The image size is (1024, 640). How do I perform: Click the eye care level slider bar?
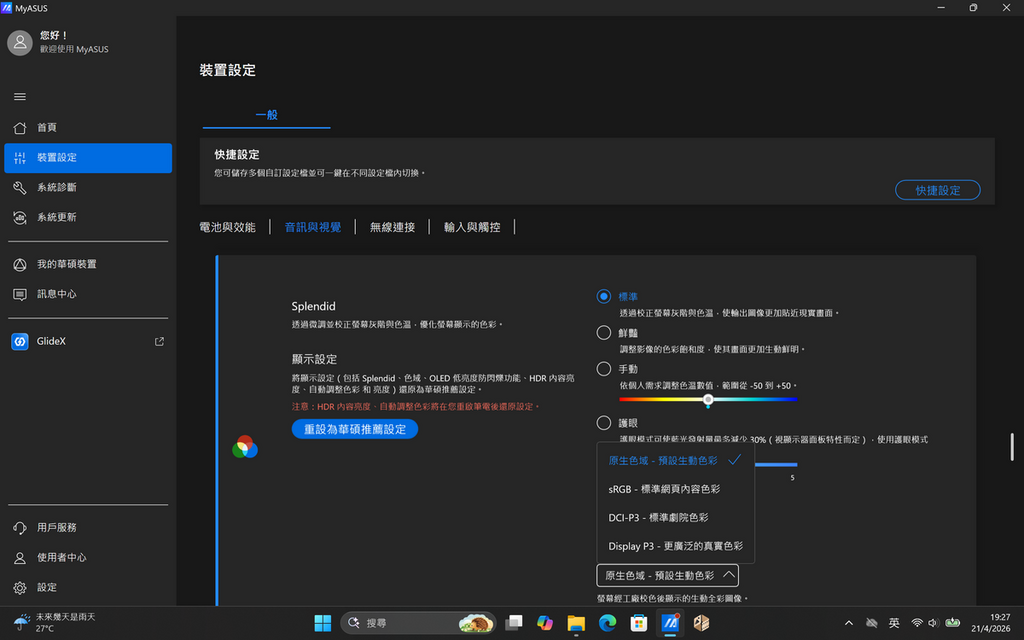tap(776, 464)
